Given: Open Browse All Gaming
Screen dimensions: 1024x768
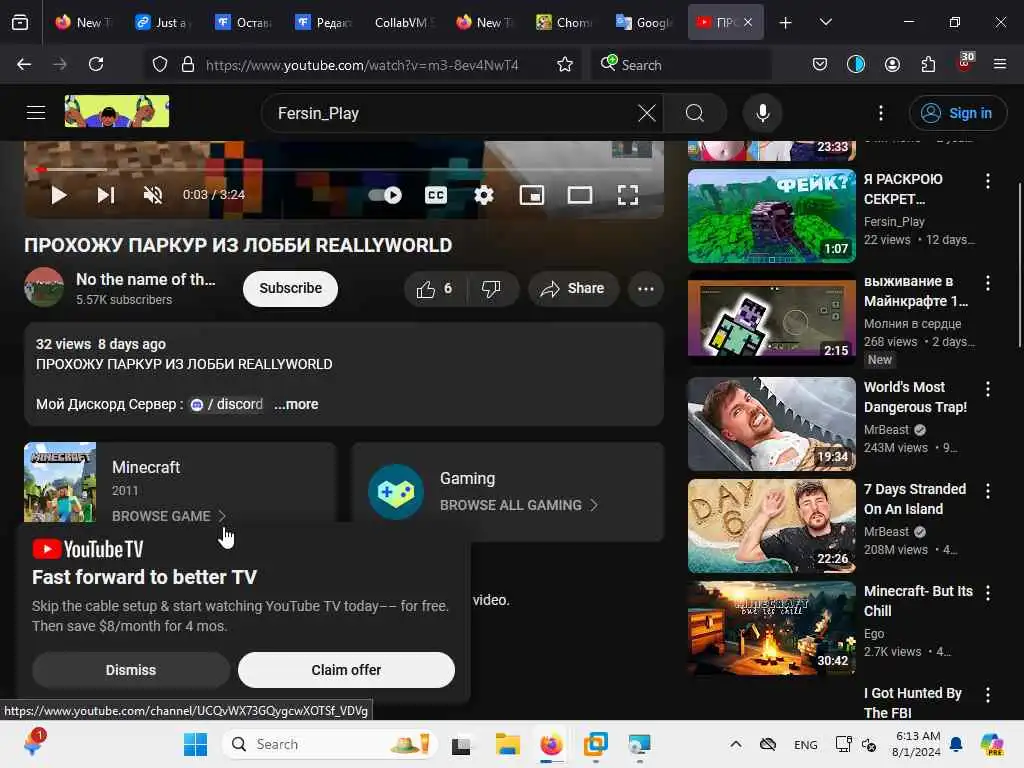Looking at the screenshot, I should (519, 505).
